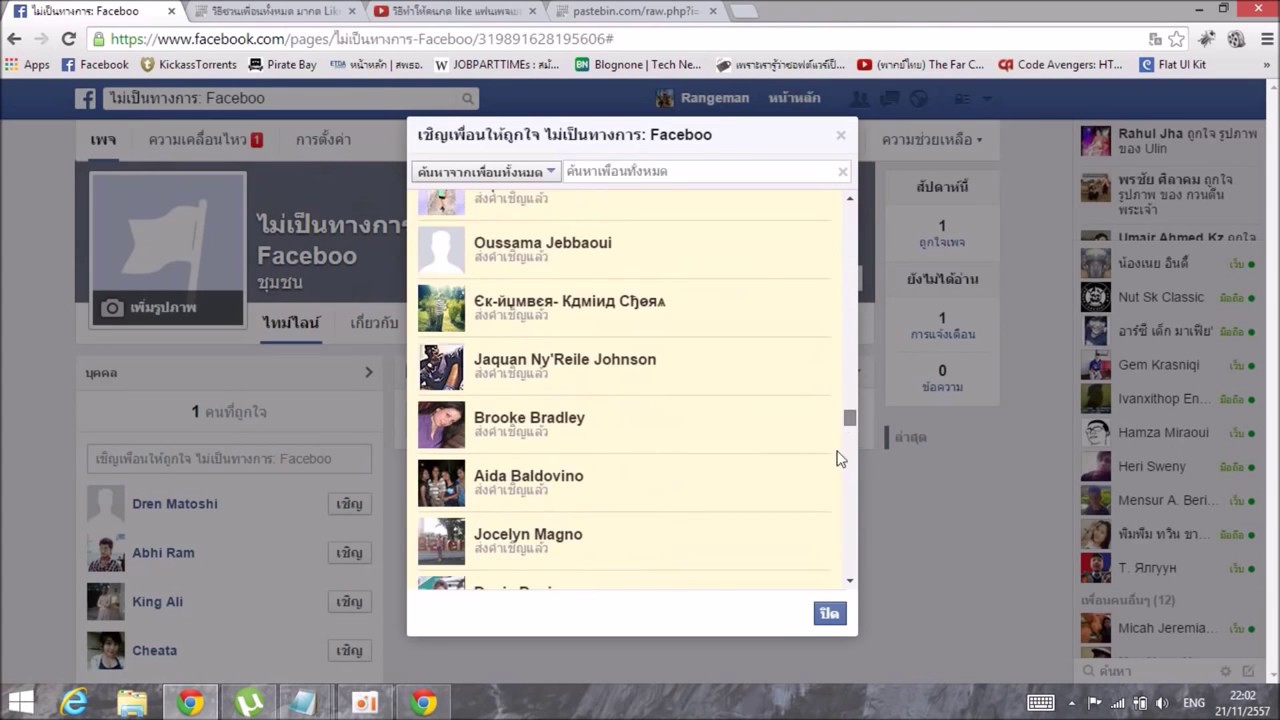
Task: Select Jaquan Ny'Reile Johnson in the list
Action: point(624,367)
